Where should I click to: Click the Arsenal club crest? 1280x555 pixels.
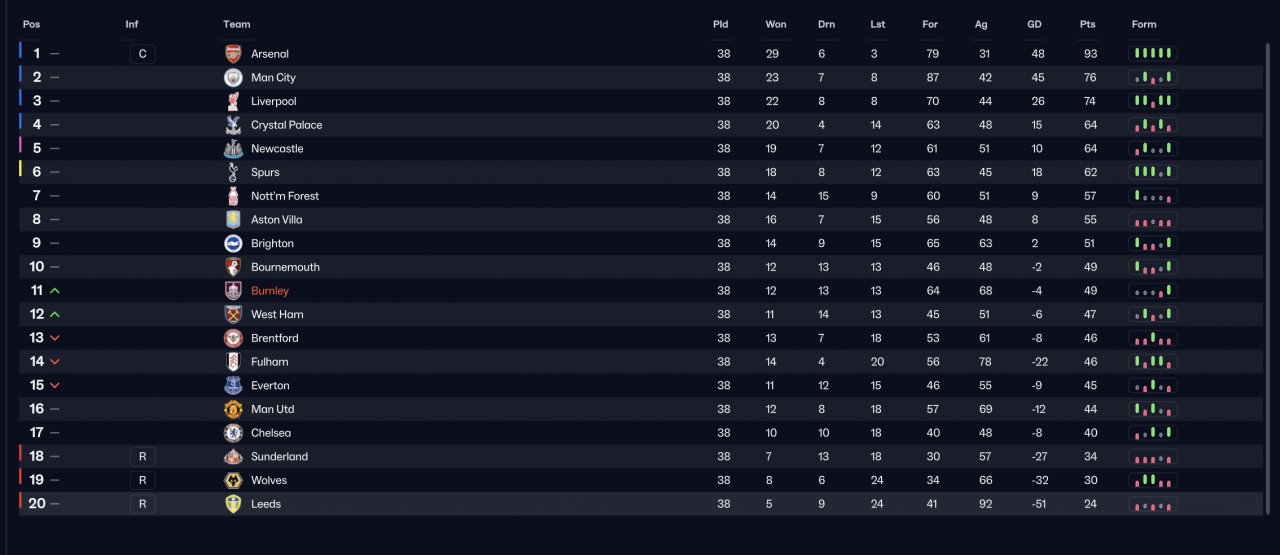[233, 54]
